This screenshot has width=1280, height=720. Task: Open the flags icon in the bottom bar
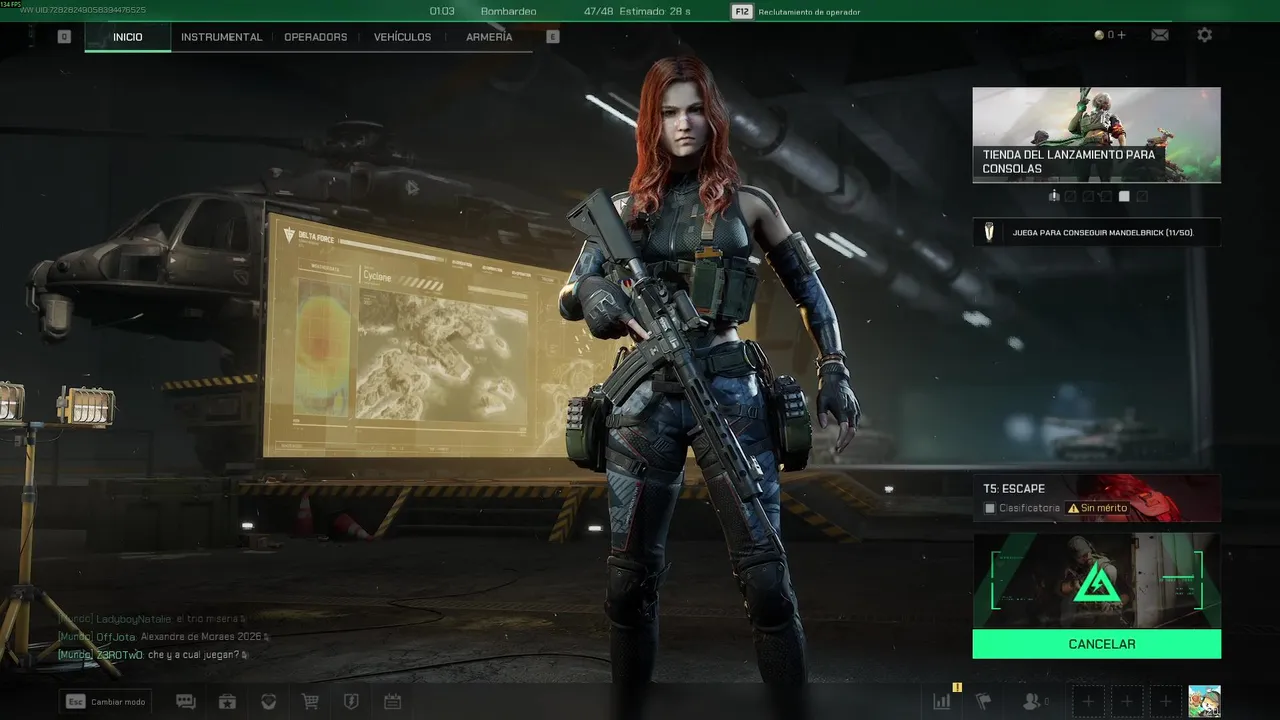(x=983, y=702)
